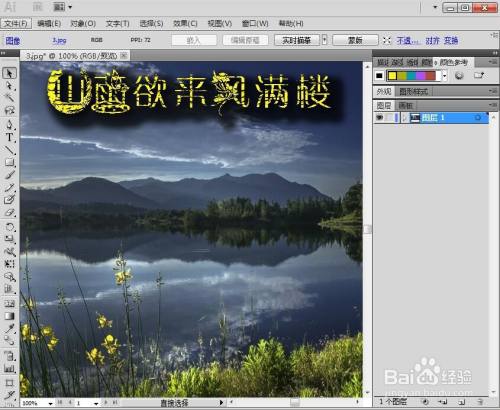Viewport: 500px width, 410px height.
Task: Switch to 画板 panel tab
Action: [406, 106]
